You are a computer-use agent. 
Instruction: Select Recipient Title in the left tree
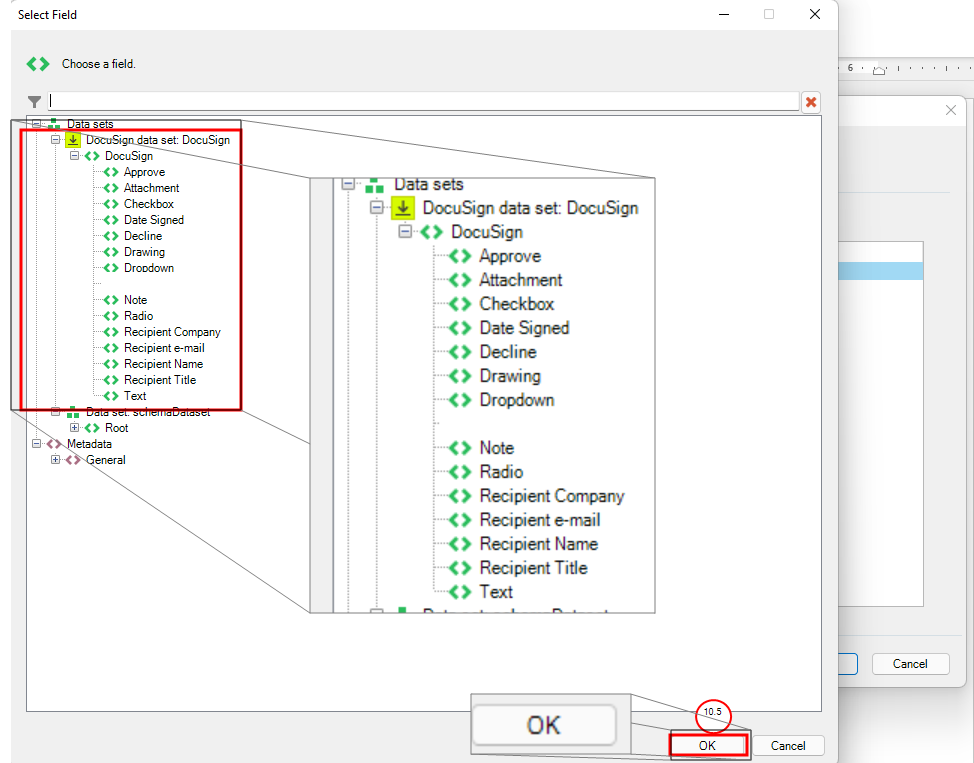[x=160, y=380]
